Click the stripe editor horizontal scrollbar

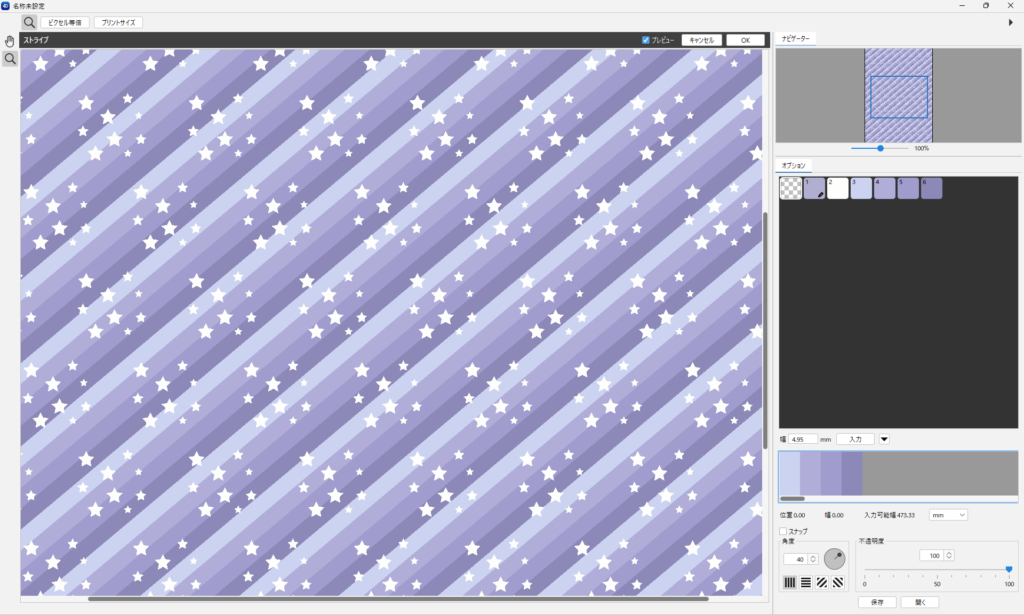pyautogui.click(x=793, y=499)
